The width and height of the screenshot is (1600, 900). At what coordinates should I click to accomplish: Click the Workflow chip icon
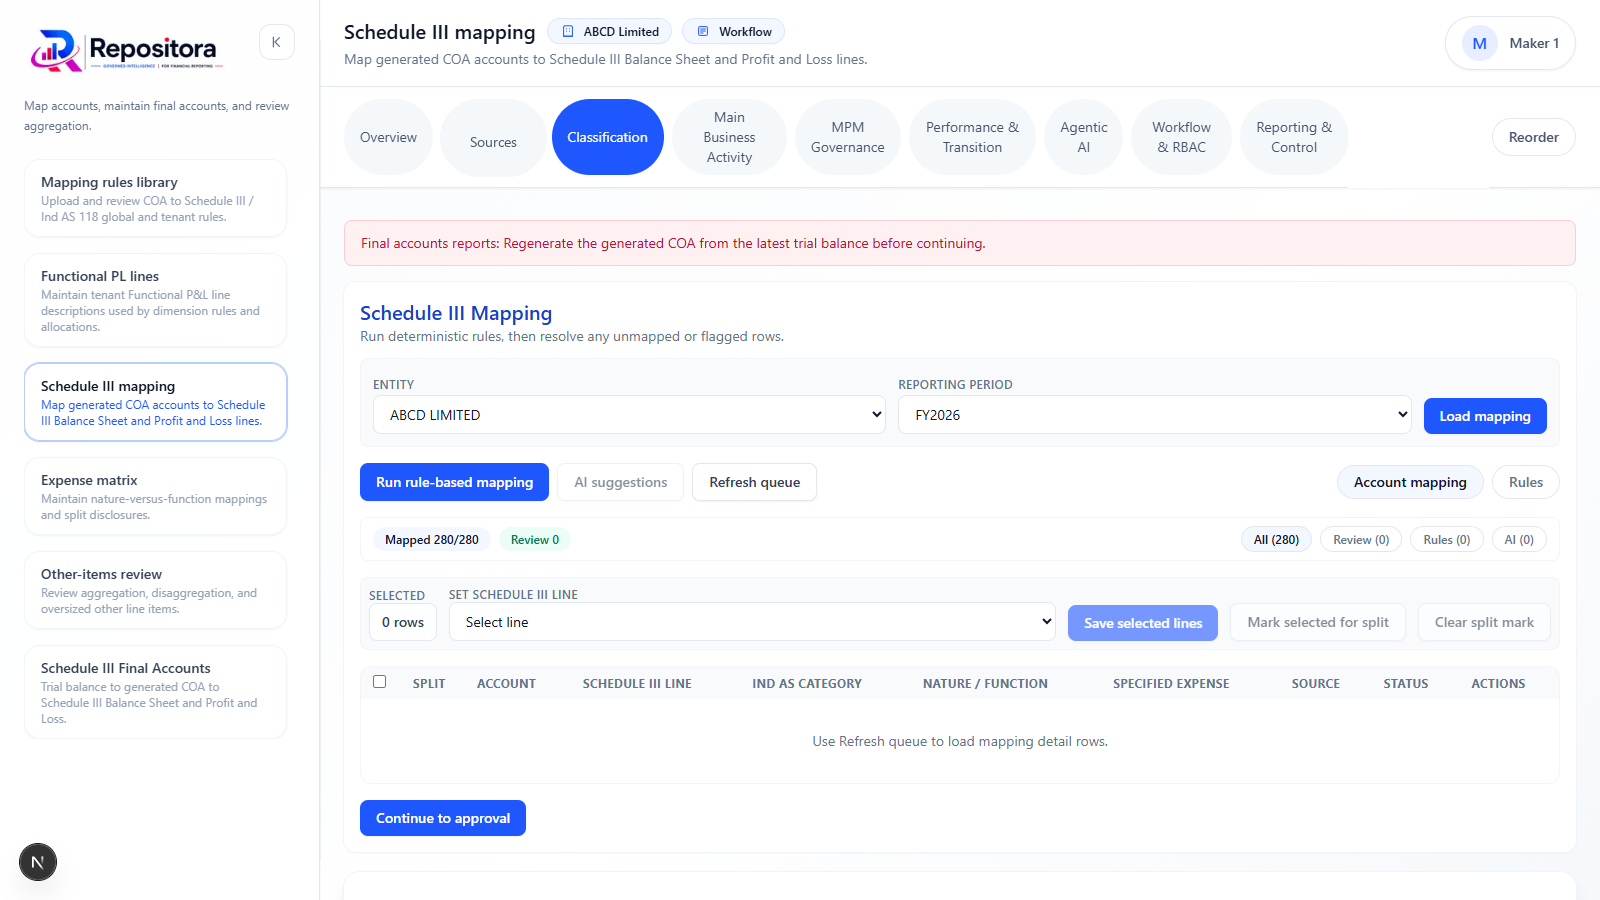pyautogui.click(x=702, y=32)
